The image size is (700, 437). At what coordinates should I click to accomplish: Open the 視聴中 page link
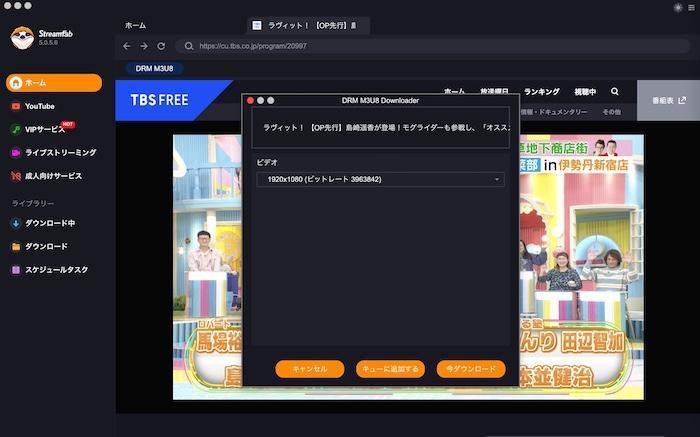[x=585, y=92]
